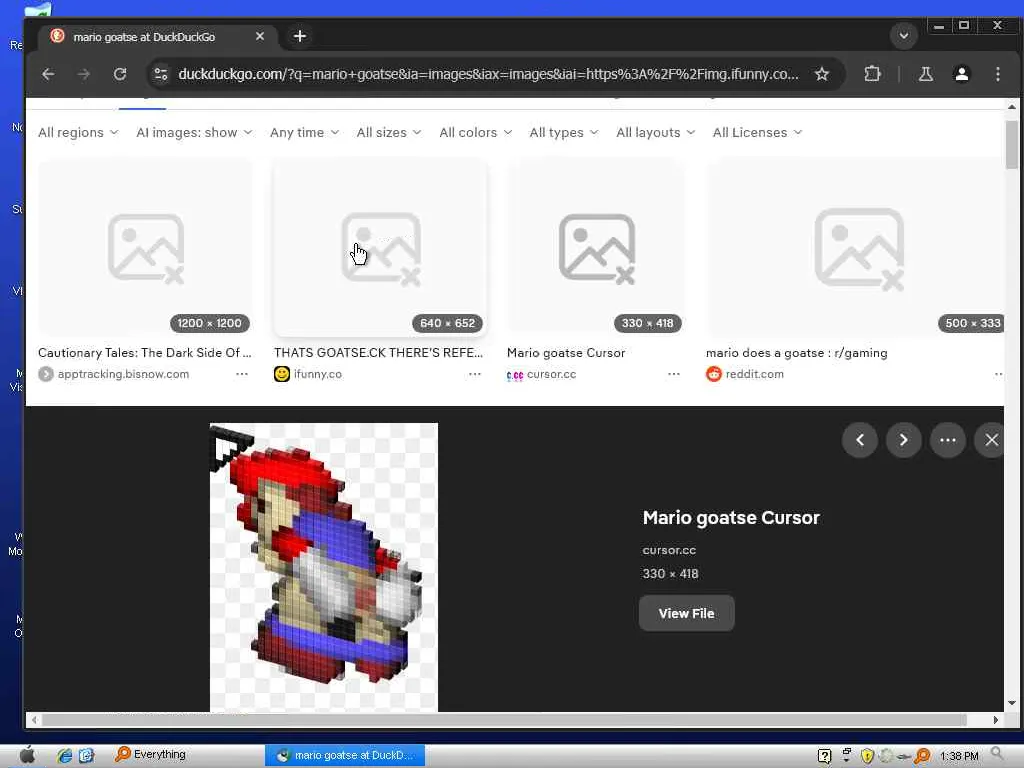Open the Mario goatse Cursor result title

click(566, 353)
